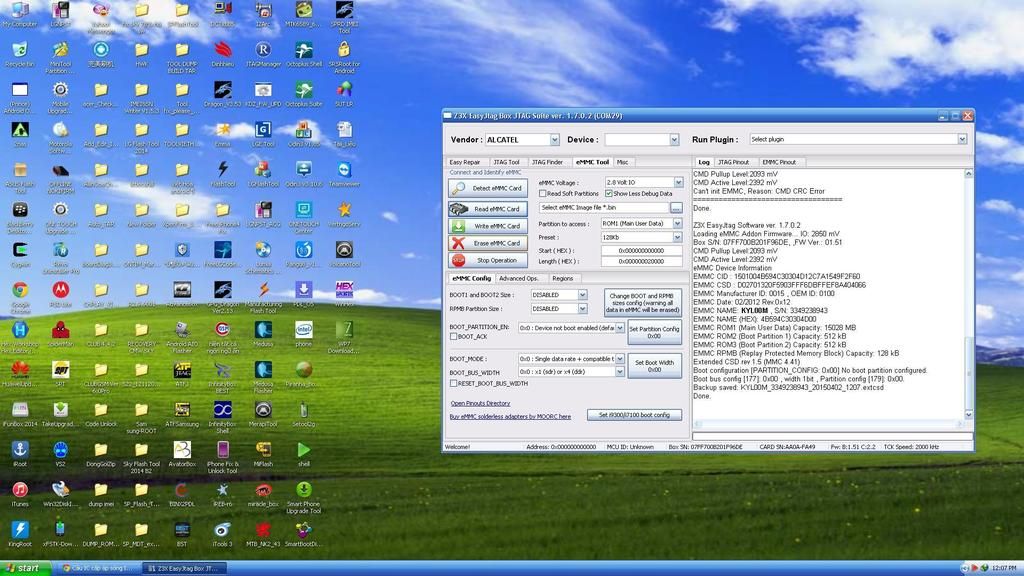Click Set i9300/i7100 boot config button

[x=634, y=415]
